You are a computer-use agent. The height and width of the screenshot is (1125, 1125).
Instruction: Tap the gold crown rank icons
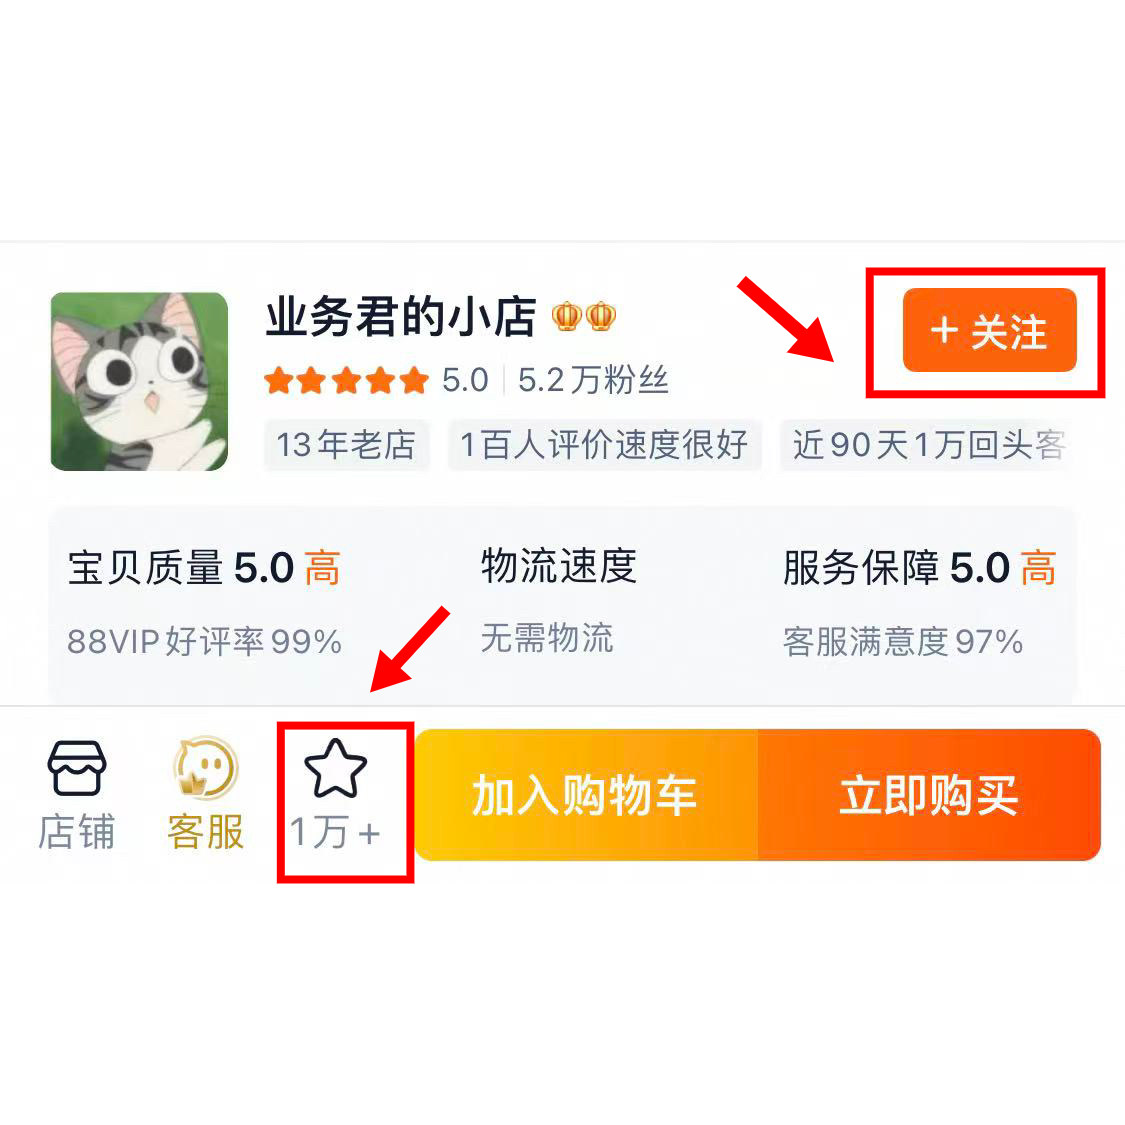pyautogui.click(x=584, y=316)
